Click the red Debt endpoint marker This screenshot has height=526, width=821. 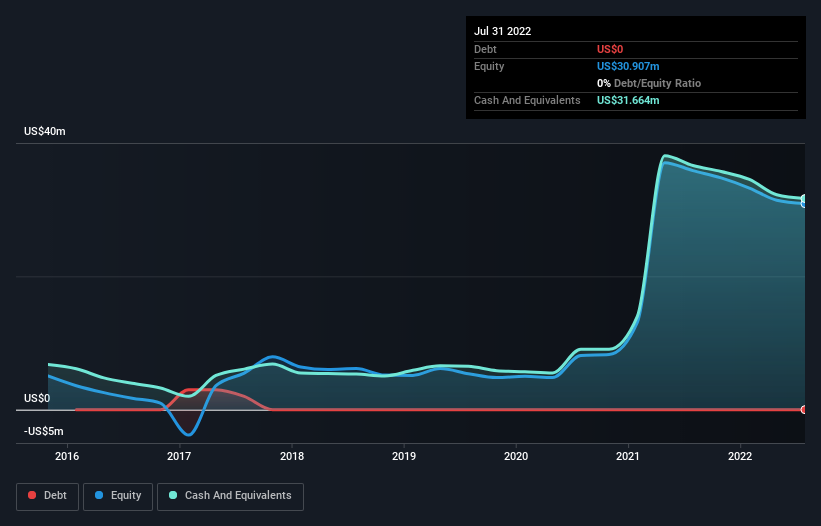pos(804,410)
